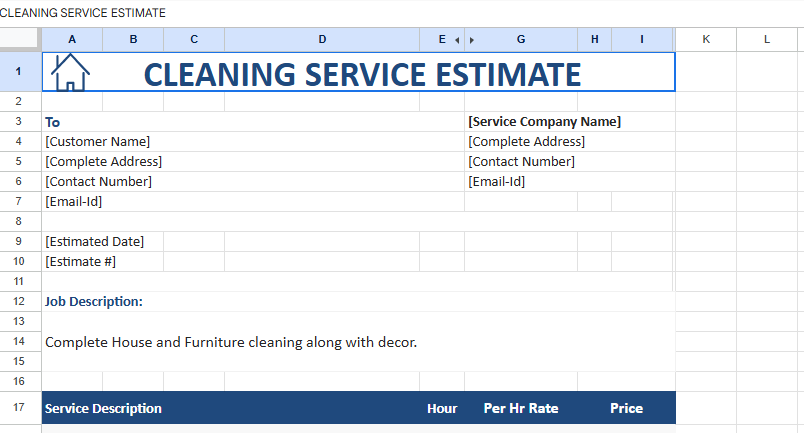Click the house icon in the title
Screen dimensions: 804x433
point(70,72)
